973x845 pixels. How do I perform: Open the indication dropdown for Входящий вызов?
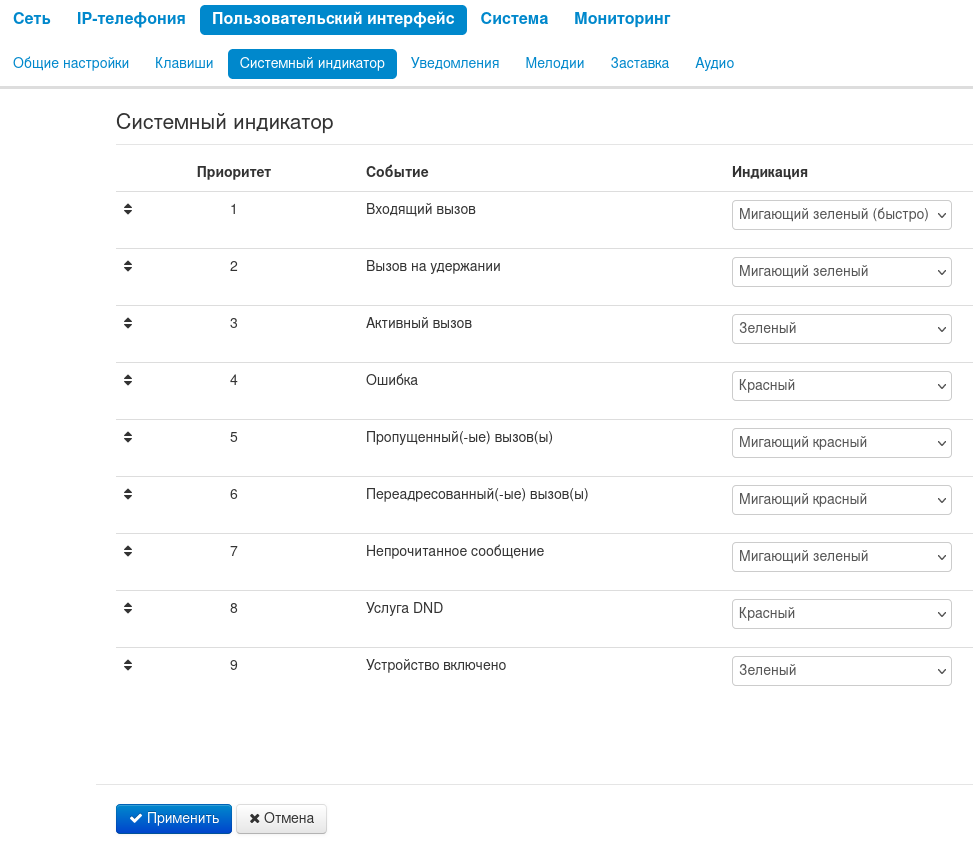pyautogui.click(x=841, y=215)
